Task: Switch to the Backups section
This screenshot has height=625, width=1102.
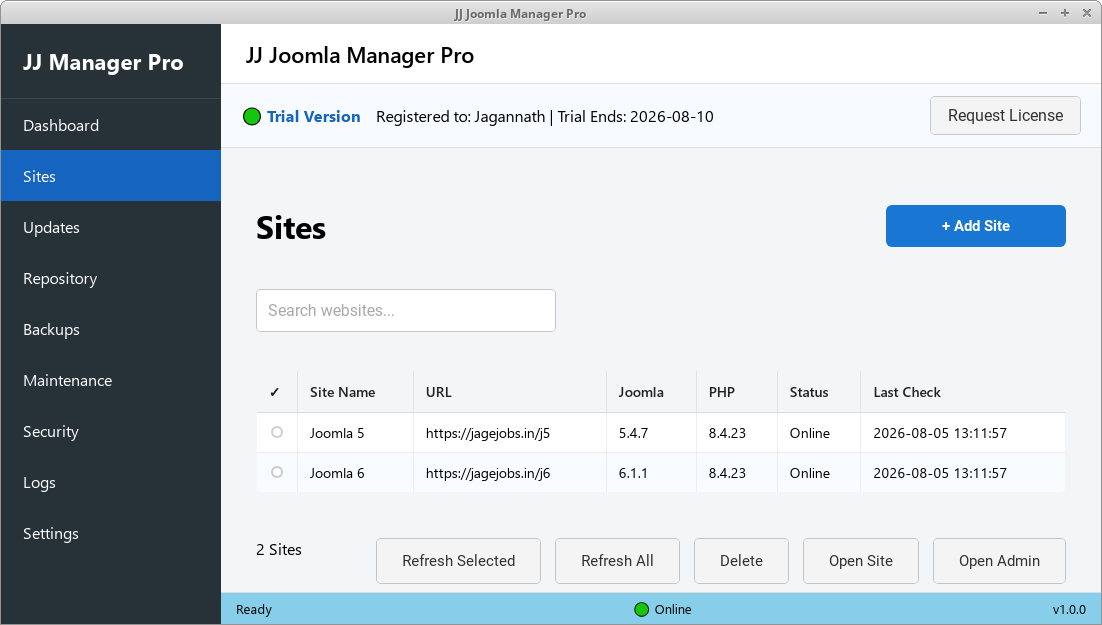Action: click(111, 329)
